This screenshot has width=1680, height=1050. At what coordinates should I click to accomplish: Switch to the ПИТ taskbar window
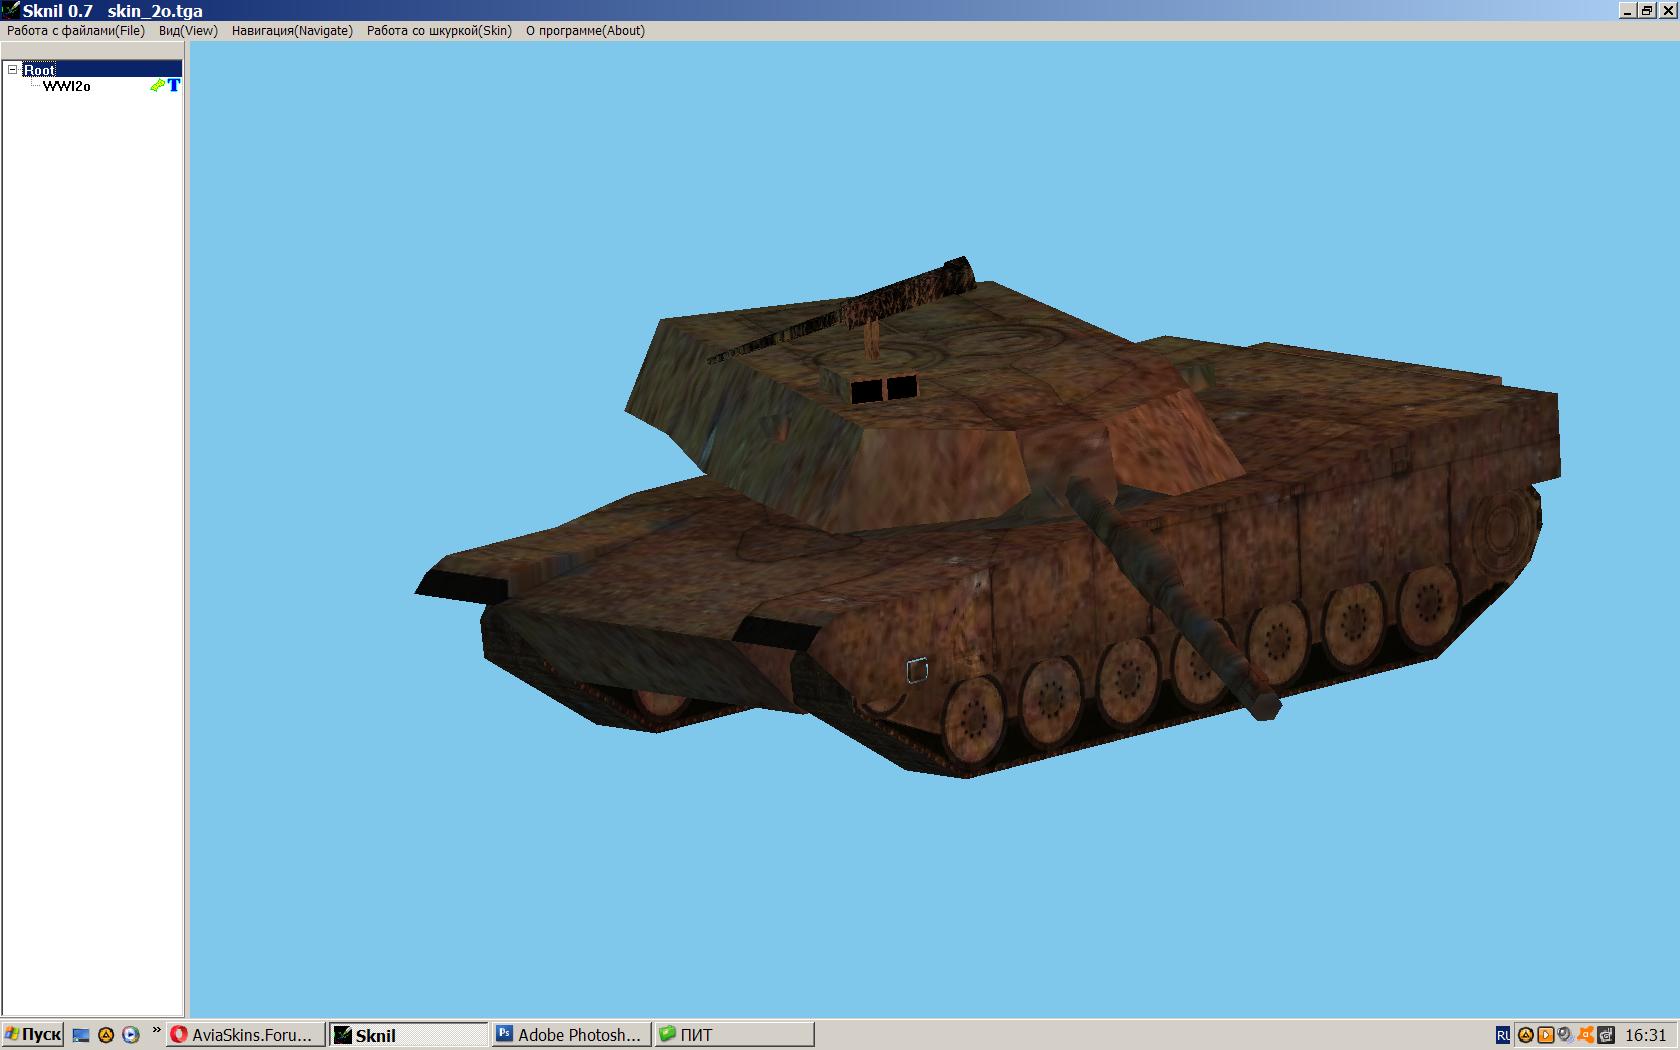(735, 1035)
